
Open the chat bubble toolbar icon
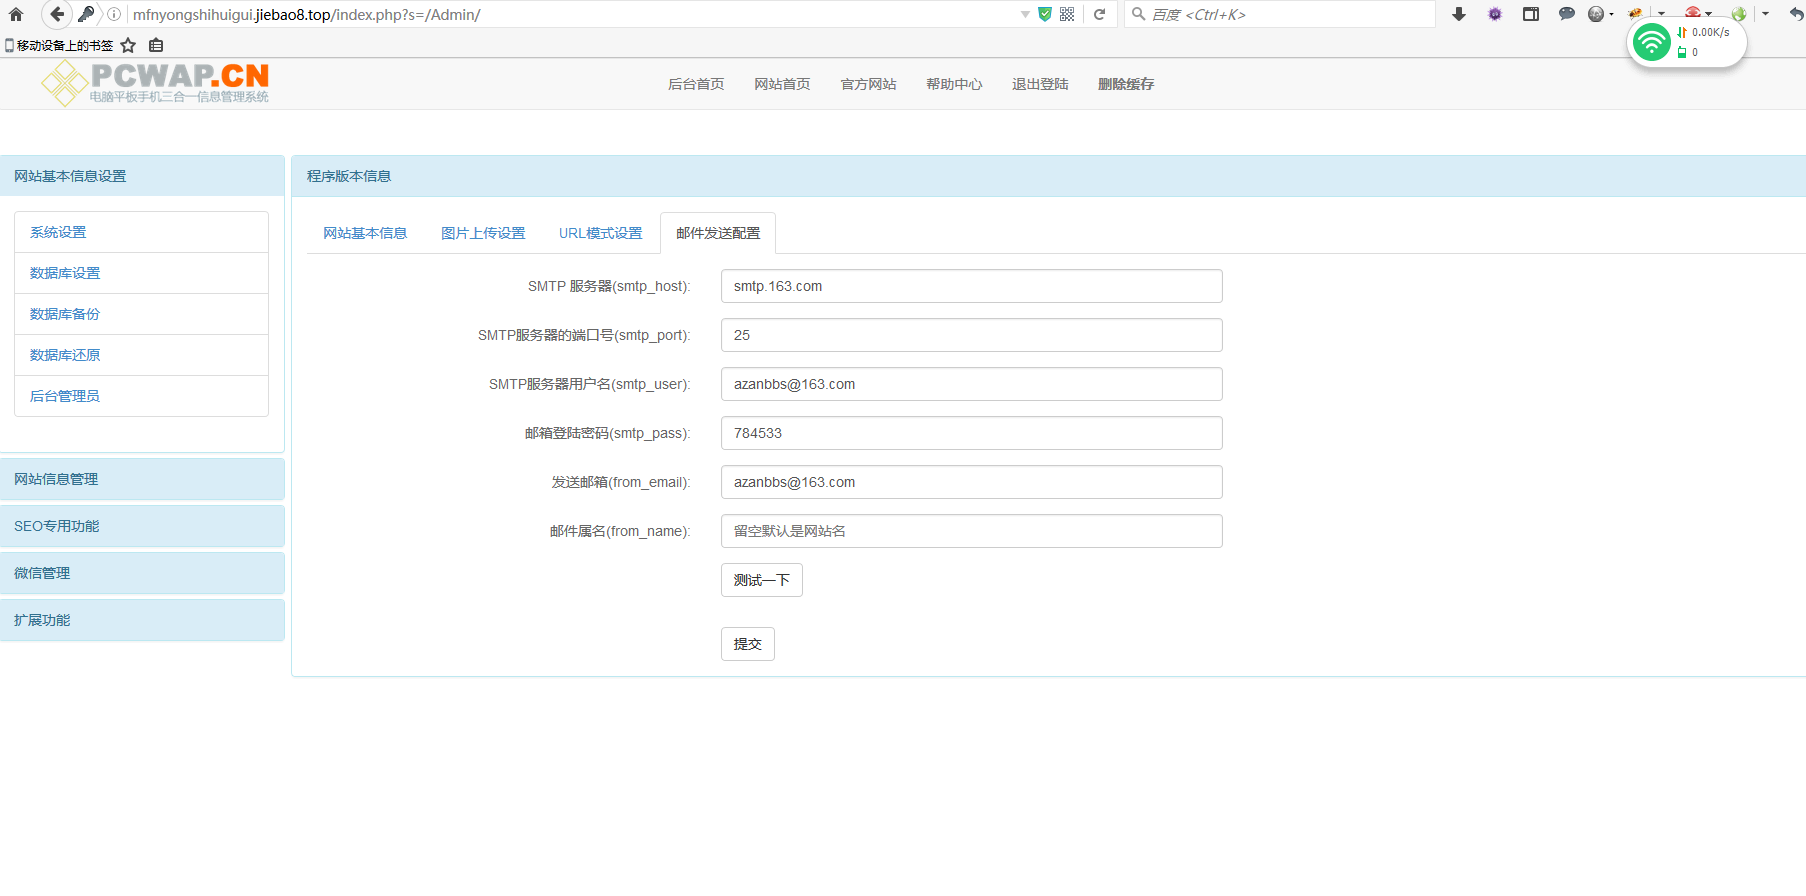click(x=1567, y=14)
